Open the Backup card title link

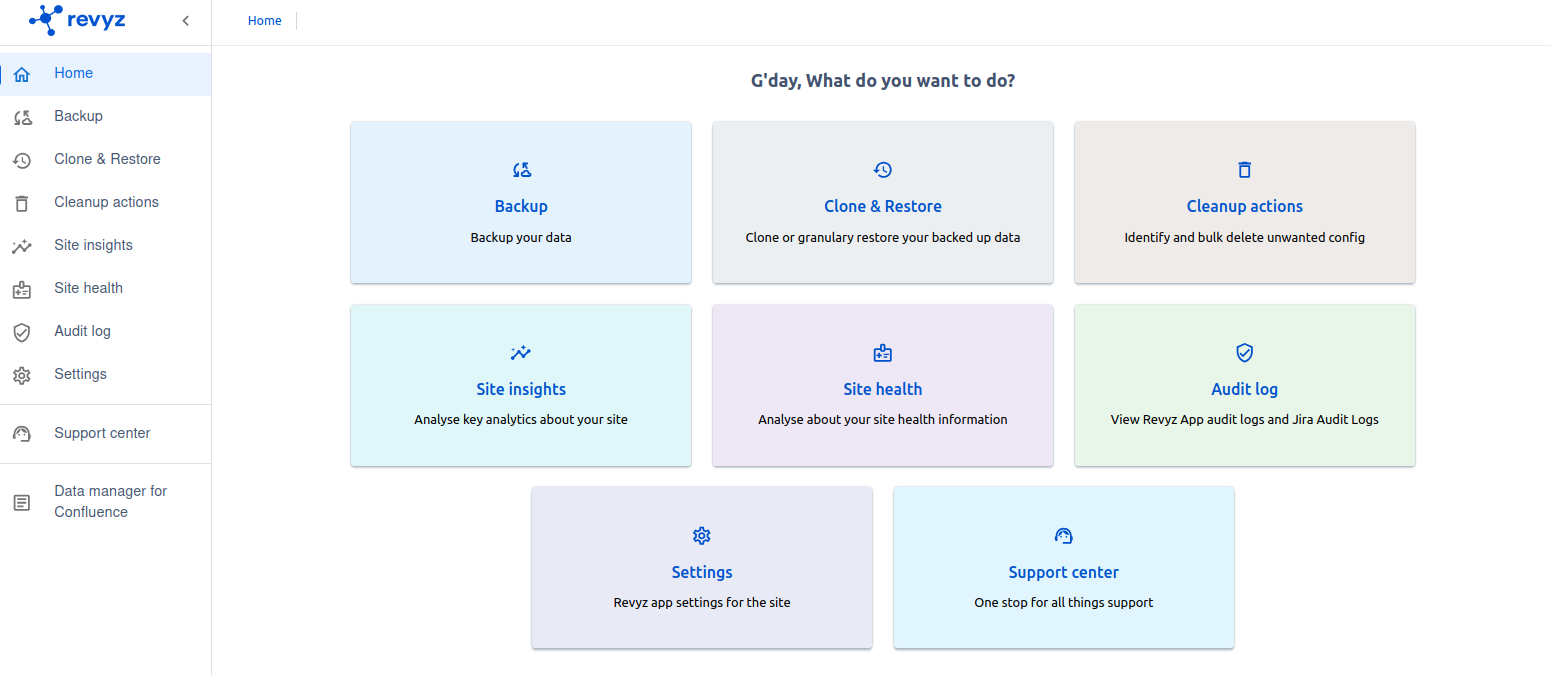(x=521, y=207)
